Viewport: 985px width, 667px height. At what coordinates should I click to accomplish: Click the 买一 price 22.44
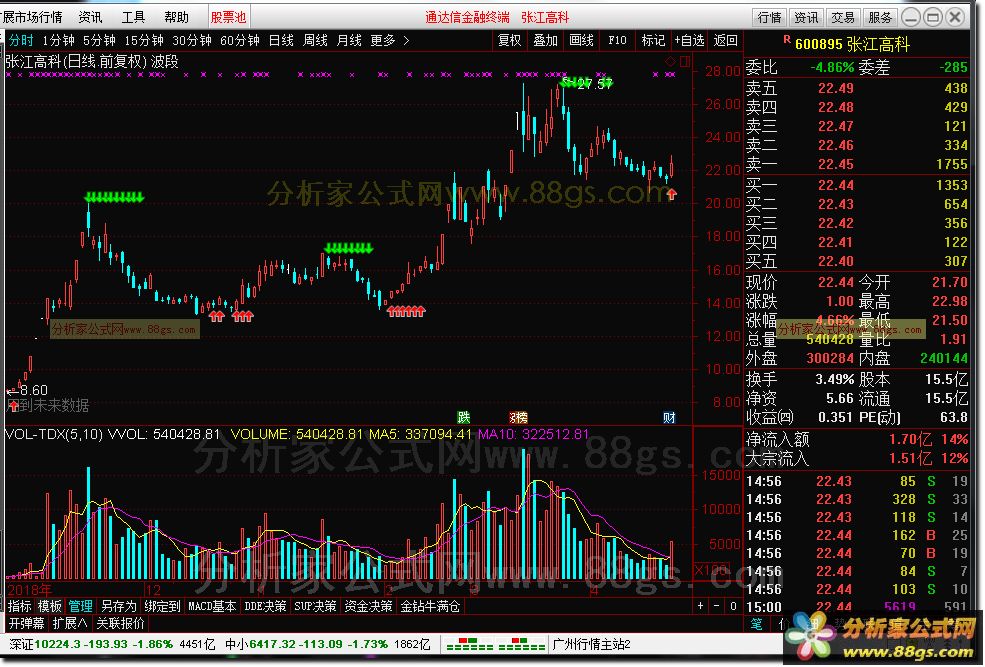(835, 185)
